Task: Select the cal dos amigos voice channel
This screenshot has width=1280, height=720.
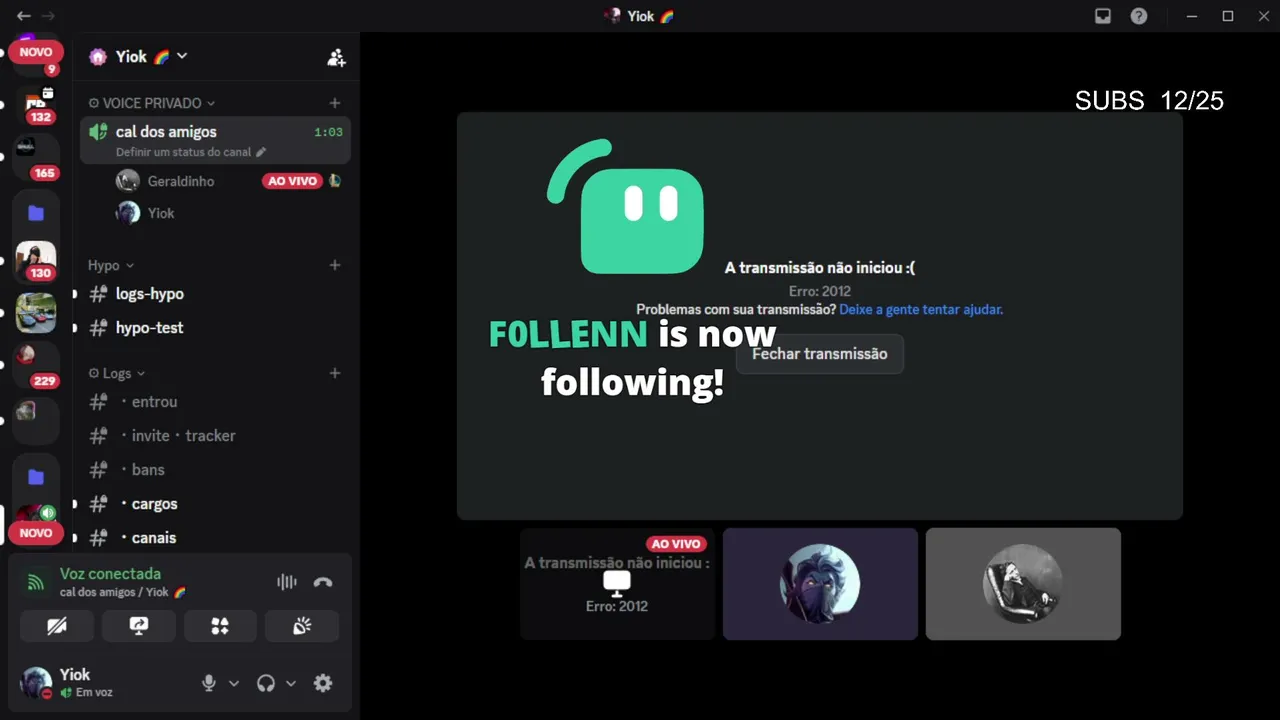Action: pos(215,140)
